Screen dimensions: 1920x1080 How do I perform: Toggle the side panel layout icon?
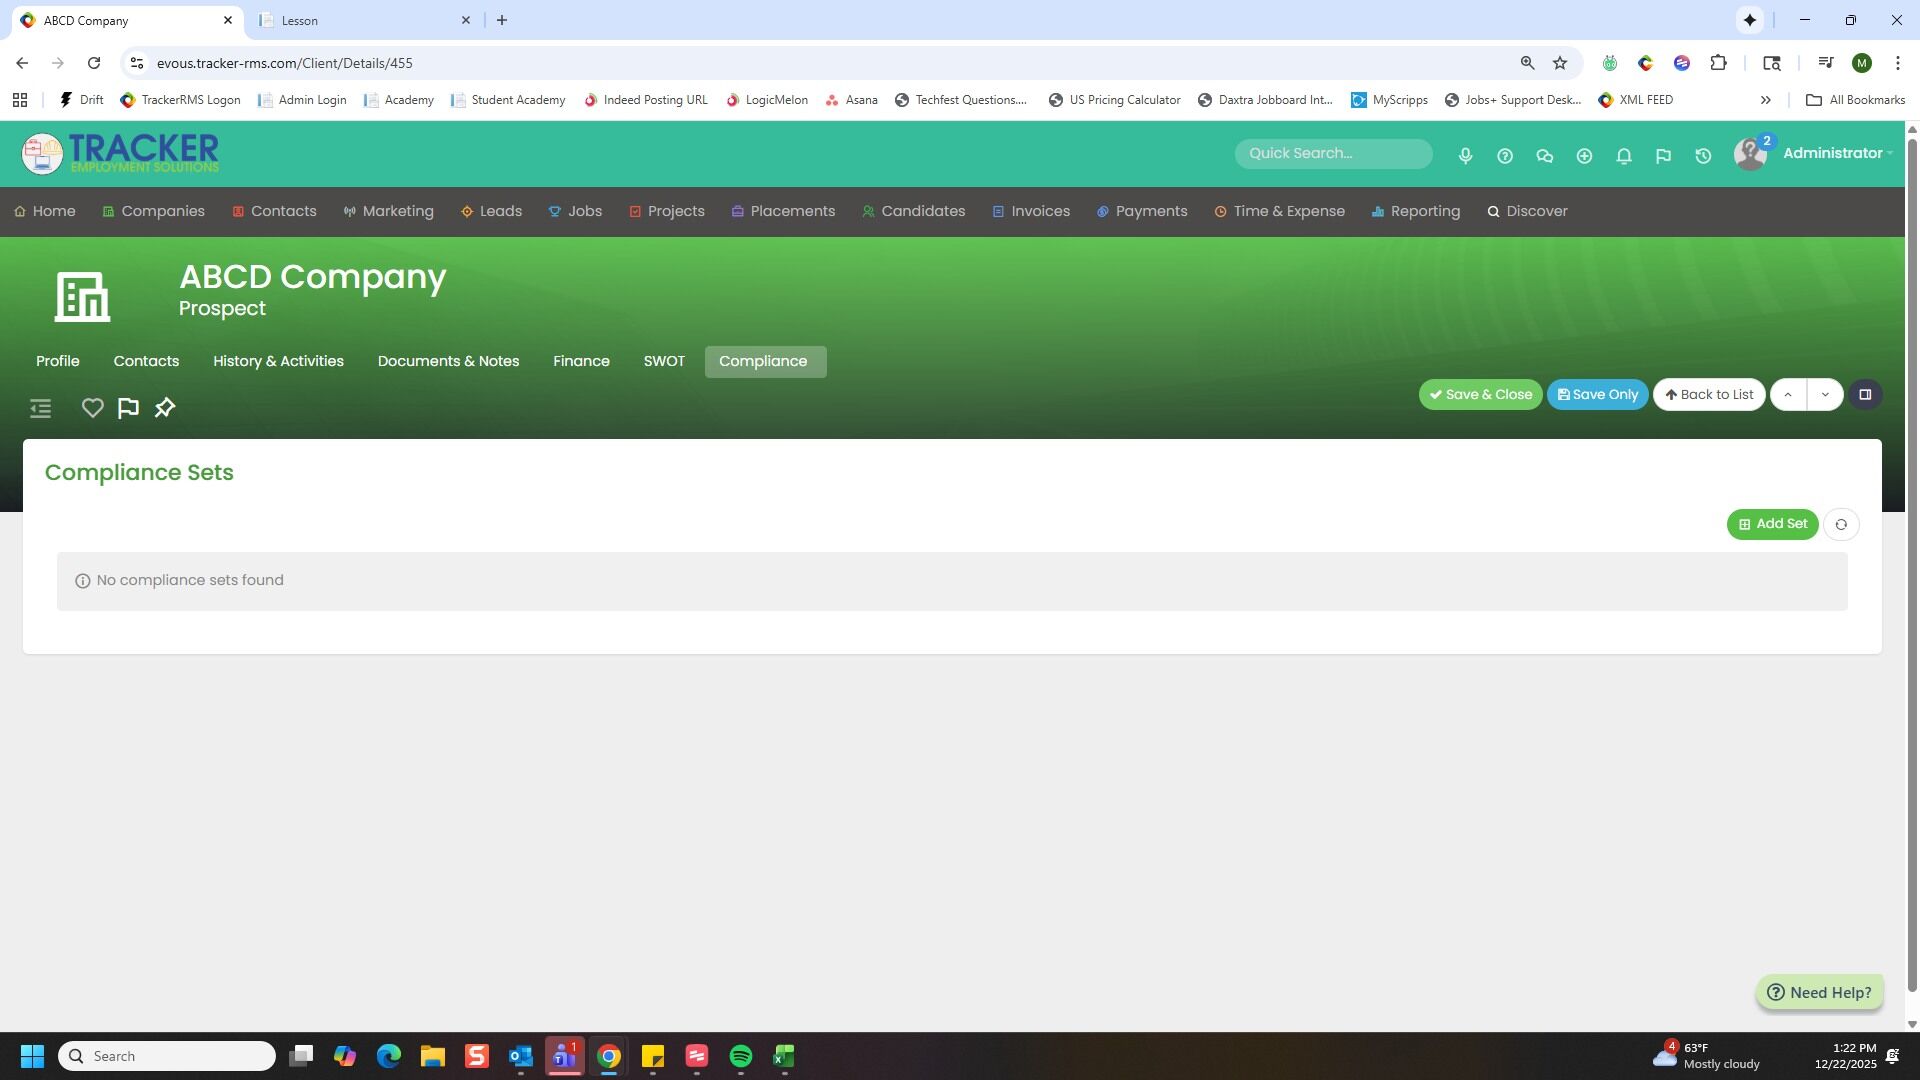point(1865,395)
